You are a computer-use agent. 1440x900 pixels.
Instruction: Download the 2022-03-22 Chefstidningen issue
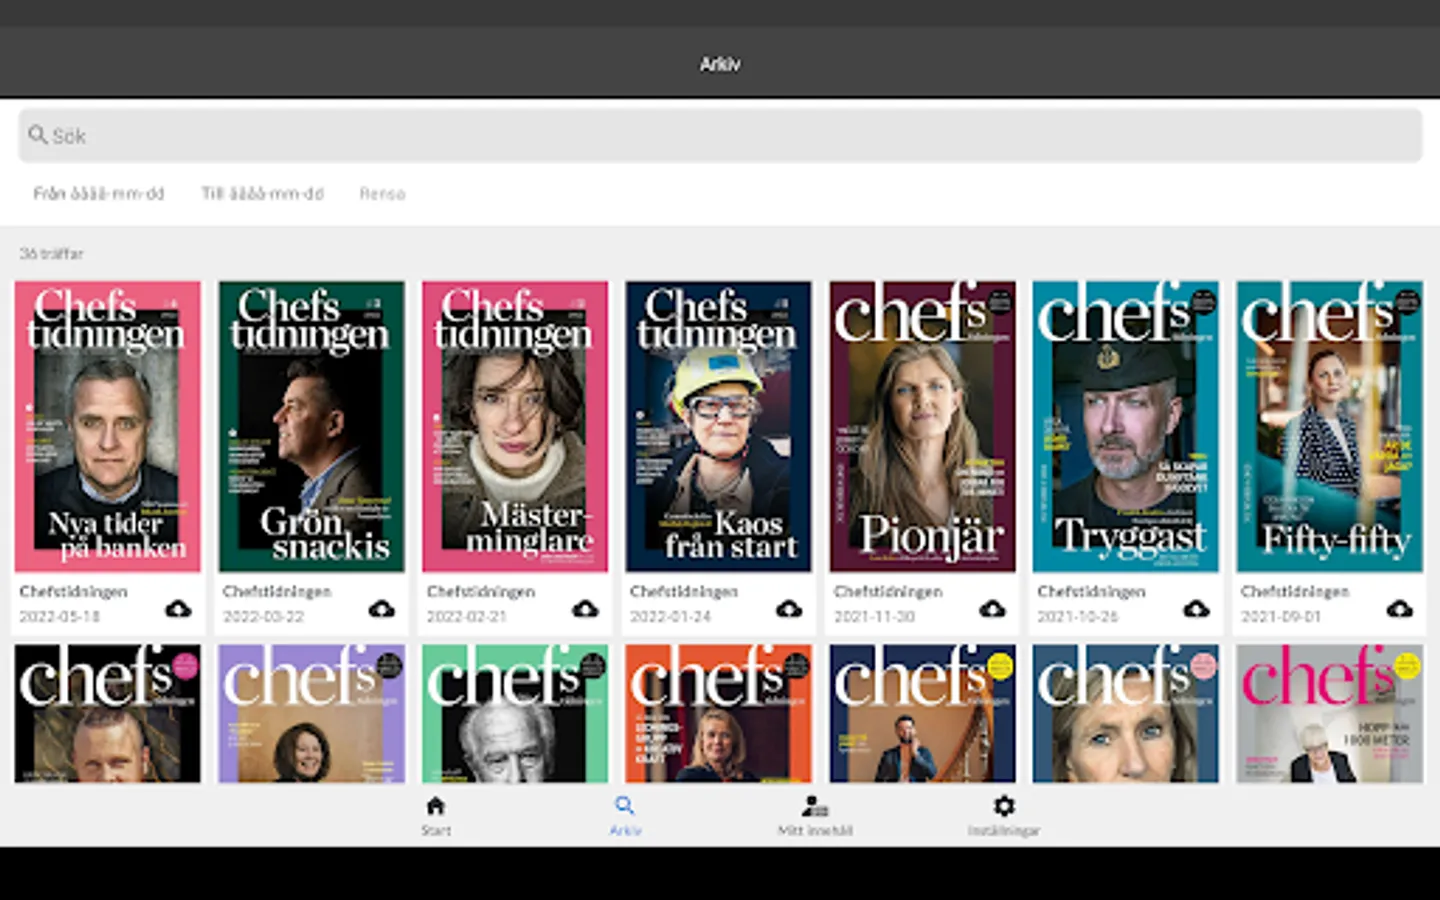click(382, 608)
